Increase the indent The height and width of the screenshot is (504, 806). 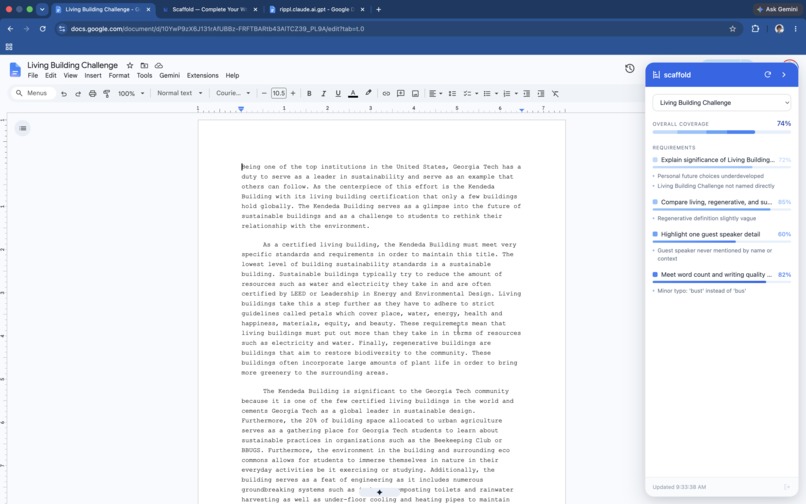coord(541,94)
